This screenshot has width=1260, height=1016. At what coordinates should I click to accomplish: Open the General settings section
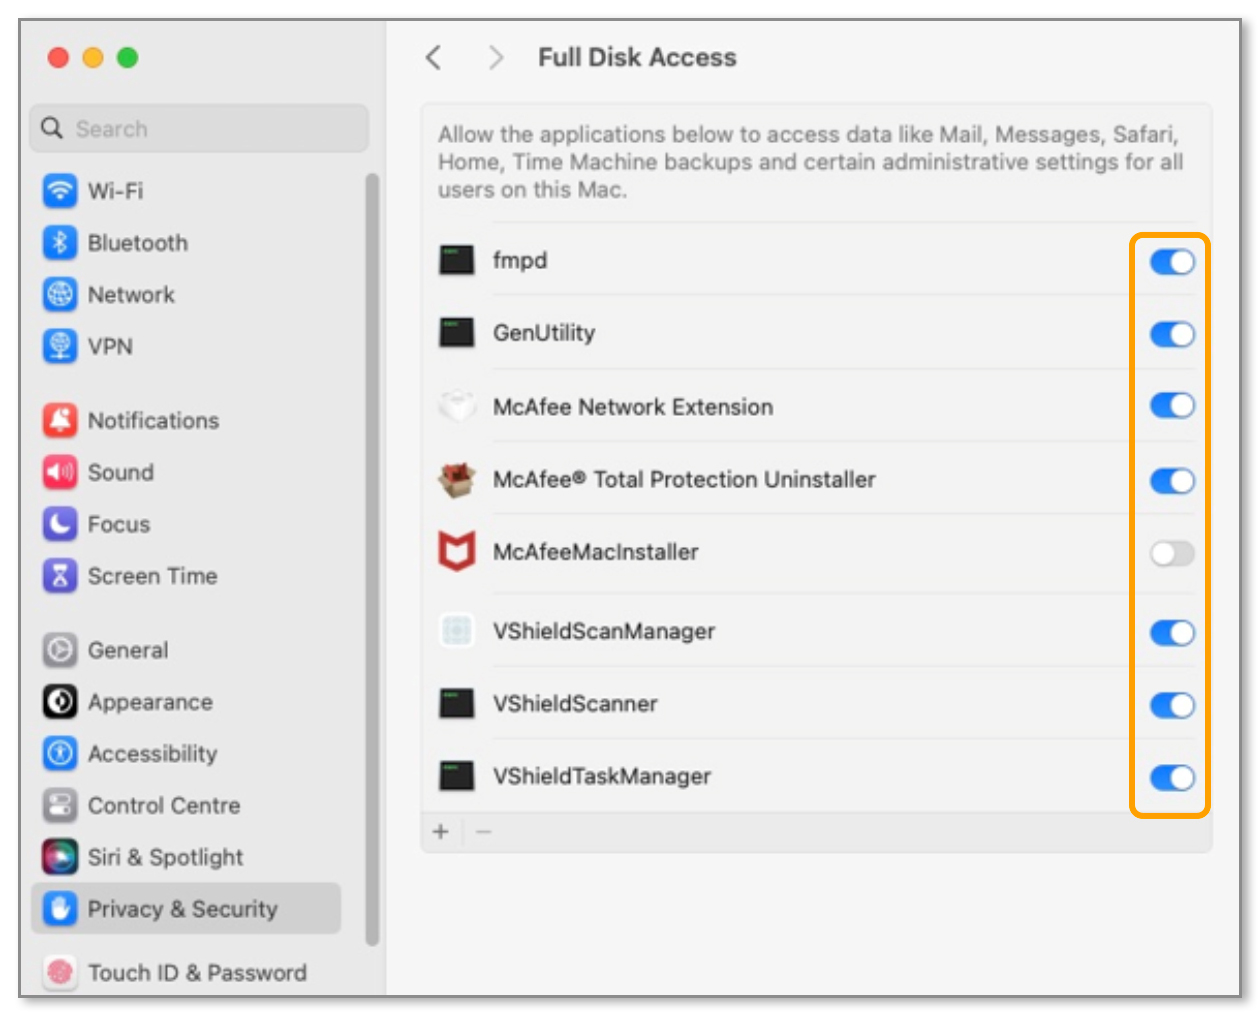tap(128, 650)
